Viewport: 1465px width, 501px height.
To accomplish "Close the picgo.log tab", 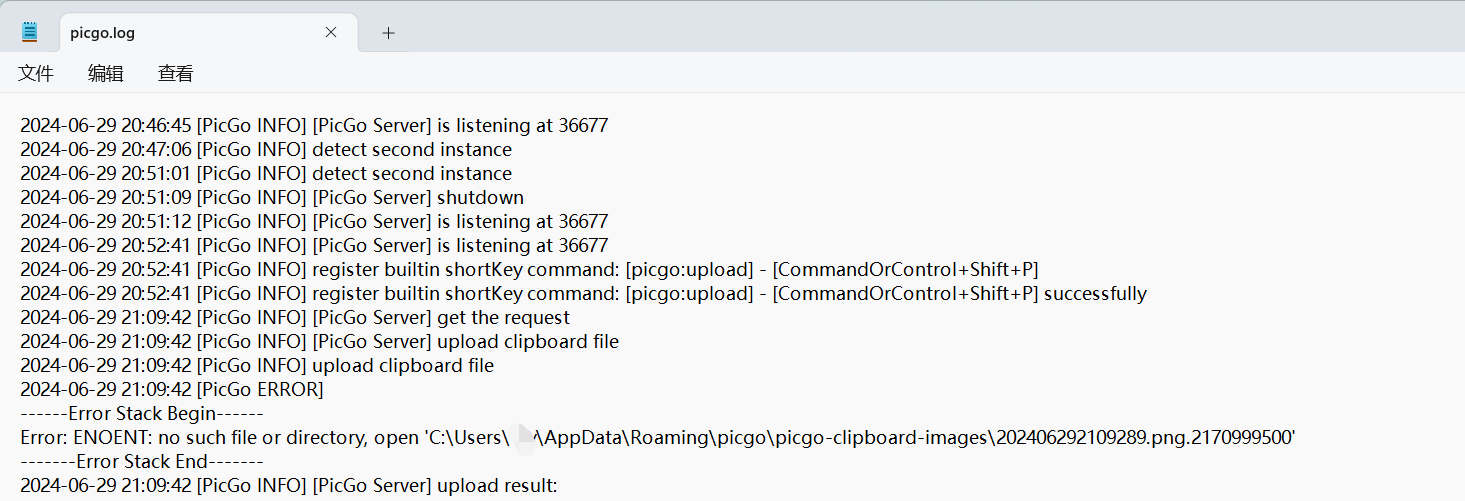I will coord(331,32).
